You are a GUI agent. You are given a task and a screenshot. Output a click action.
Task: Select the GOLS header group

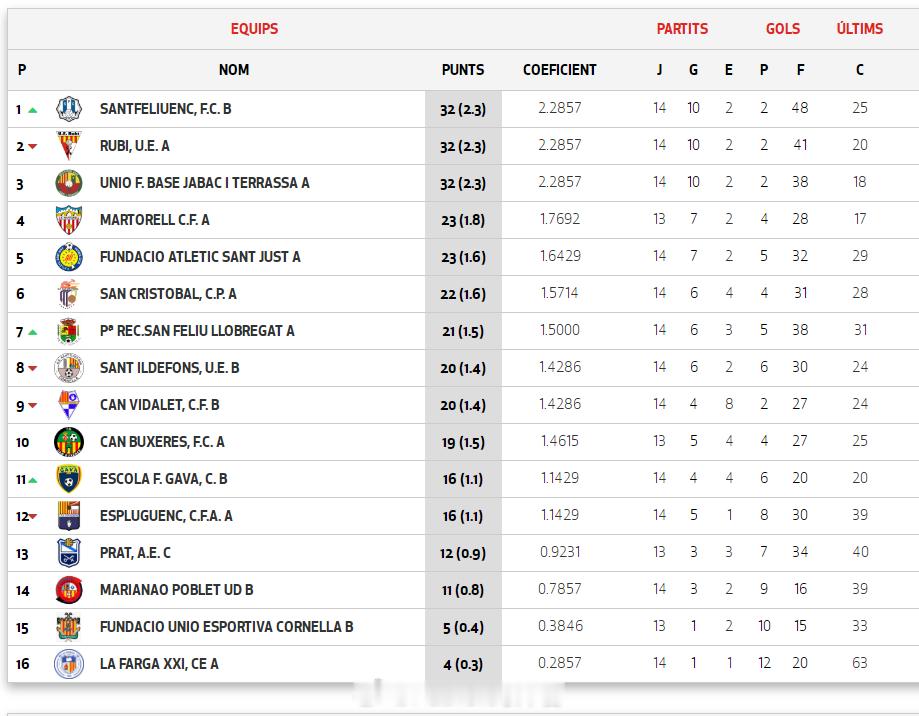[x=783, y=29]
